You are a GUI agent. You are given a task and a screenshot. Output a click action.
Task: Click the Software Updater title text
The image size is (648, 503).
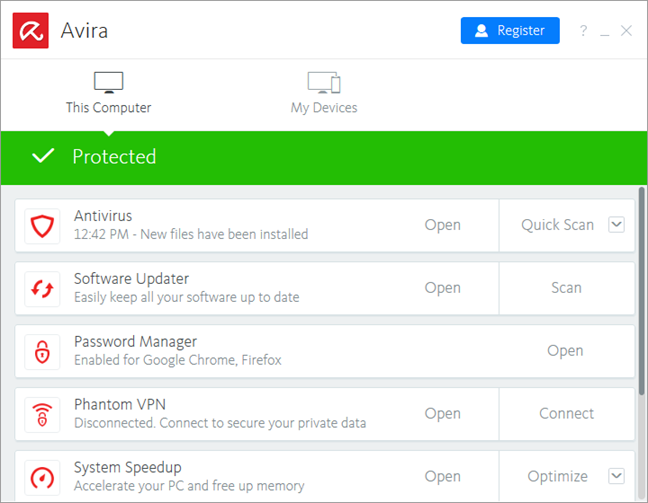pos(131,279)
